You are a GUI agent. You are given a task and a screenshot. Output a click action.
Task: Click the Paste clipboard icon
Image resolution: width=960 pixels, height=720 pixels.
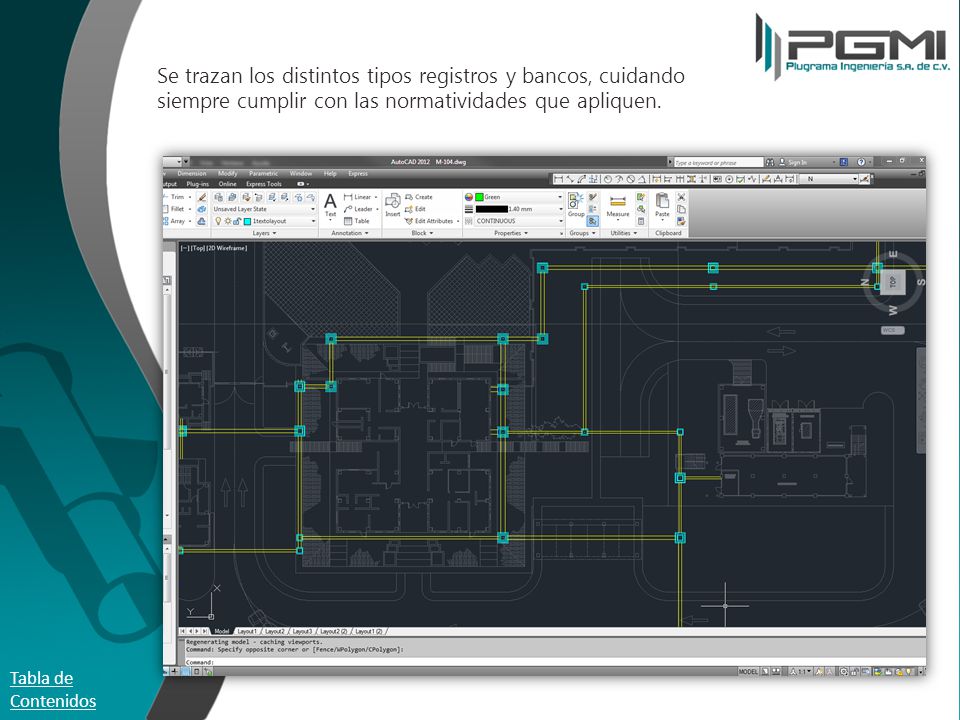pos(662,205)
